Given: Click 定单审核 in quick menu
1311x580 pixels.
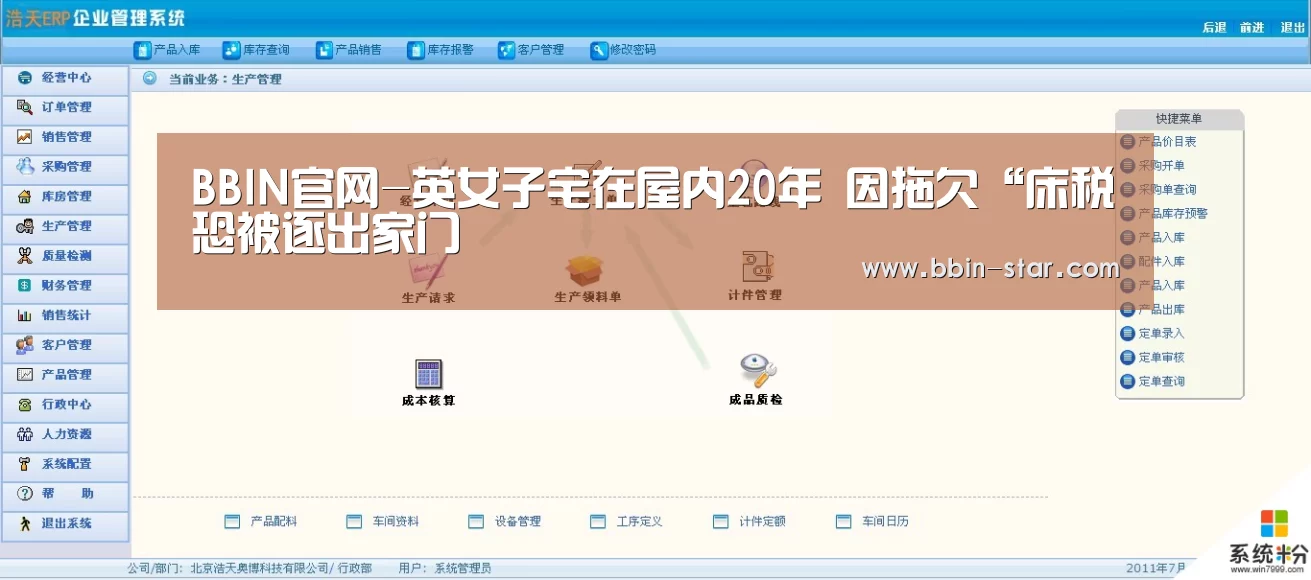Looking at the screenshot, I should coord(1153,358).
